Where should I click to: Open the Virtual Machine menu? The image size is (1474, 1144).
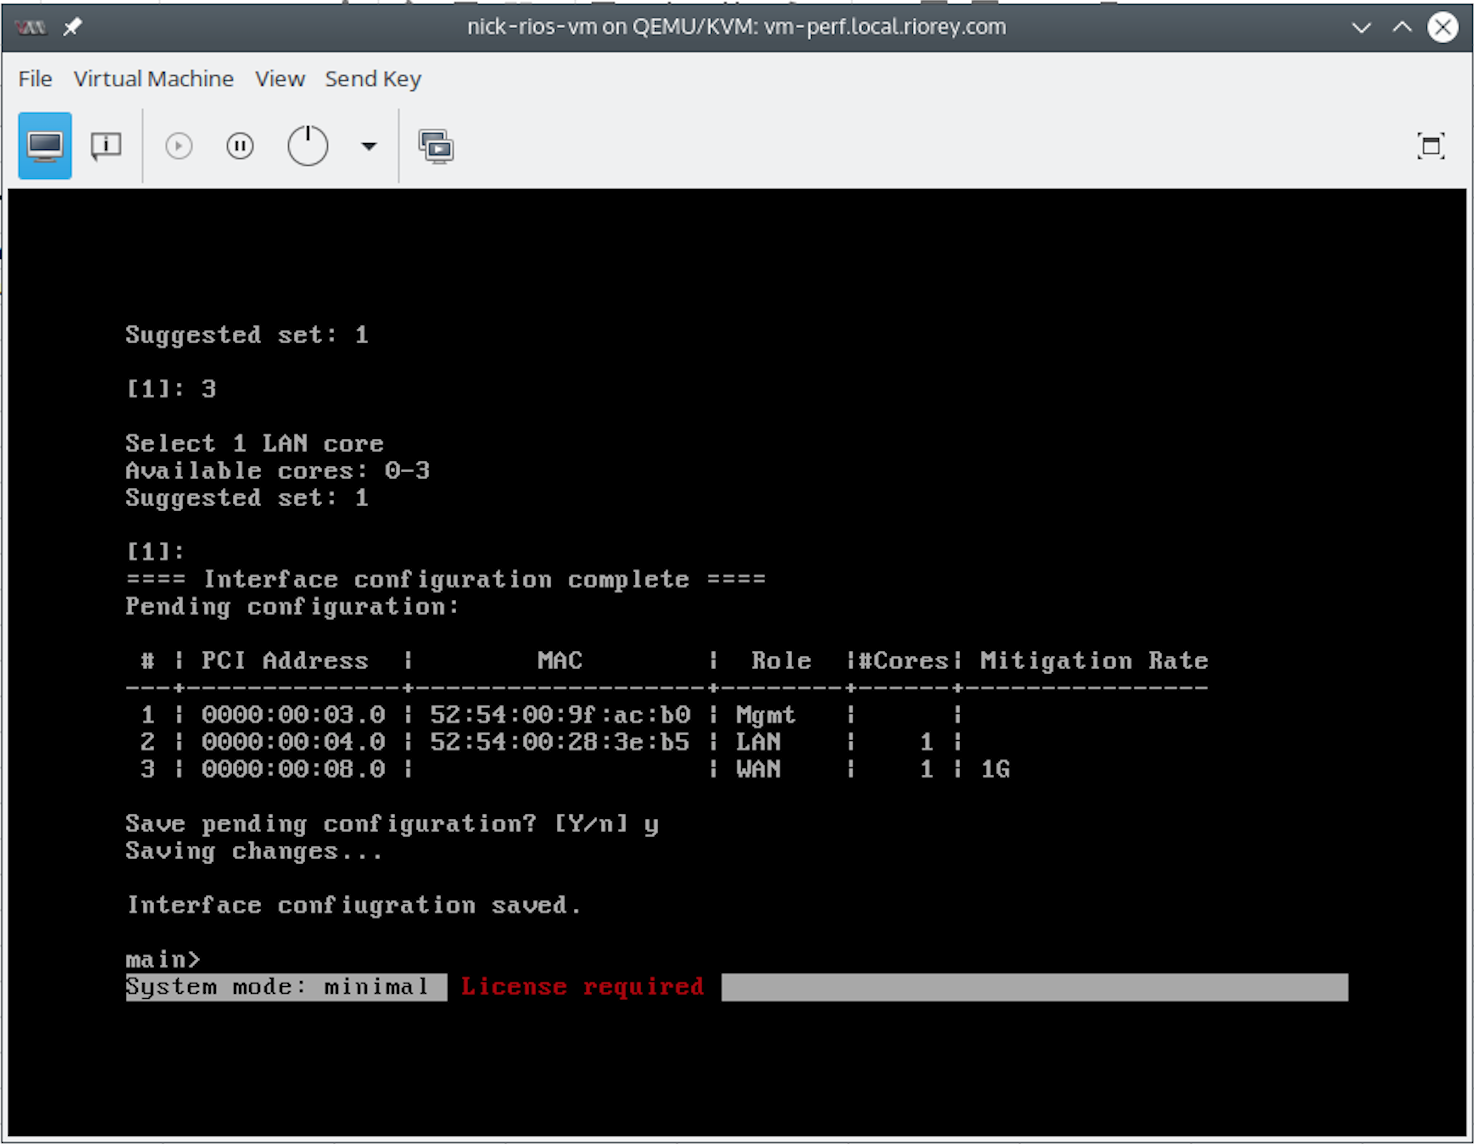tap(153, 79)
